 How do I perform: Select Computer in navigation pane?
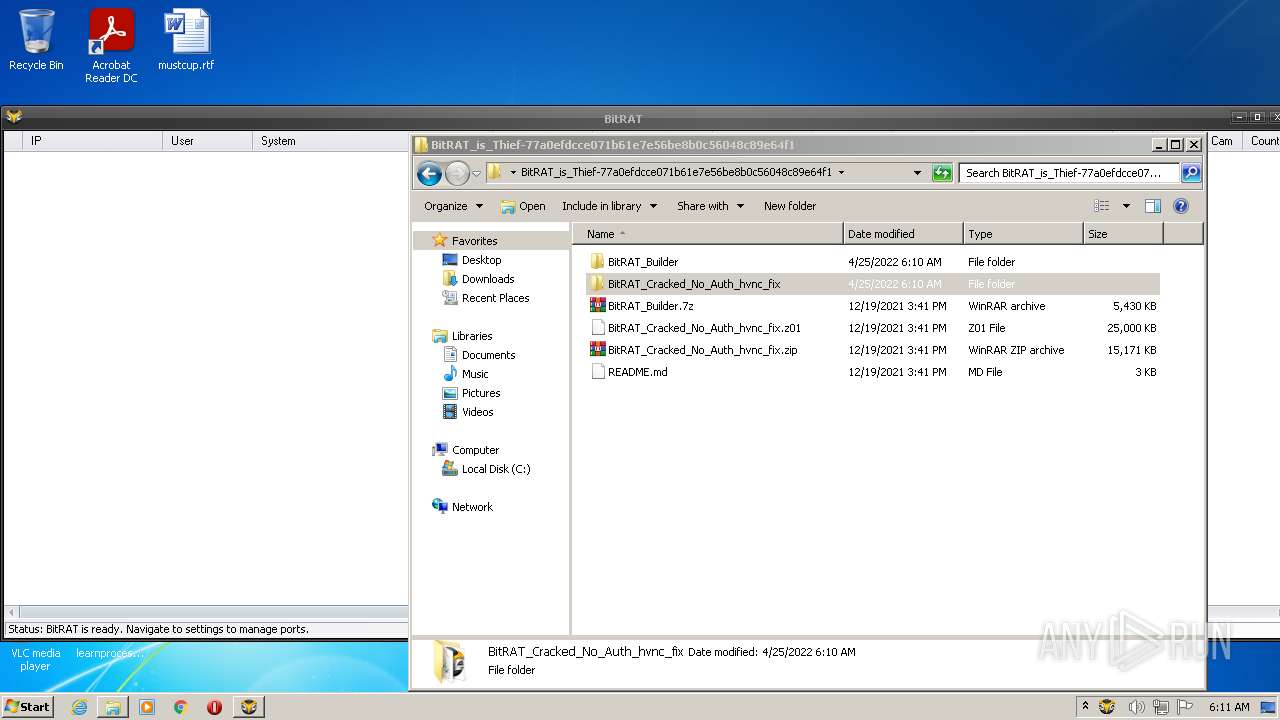pos(475,450)
